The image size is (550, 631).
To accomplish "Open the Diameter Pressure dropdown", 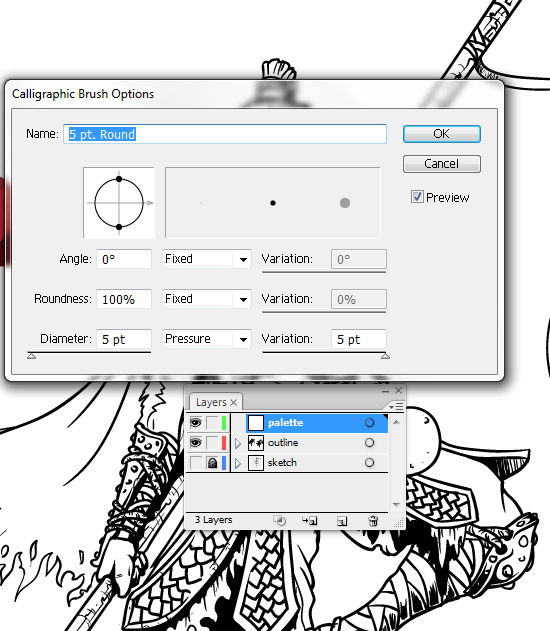I will (x=207, y=339).
